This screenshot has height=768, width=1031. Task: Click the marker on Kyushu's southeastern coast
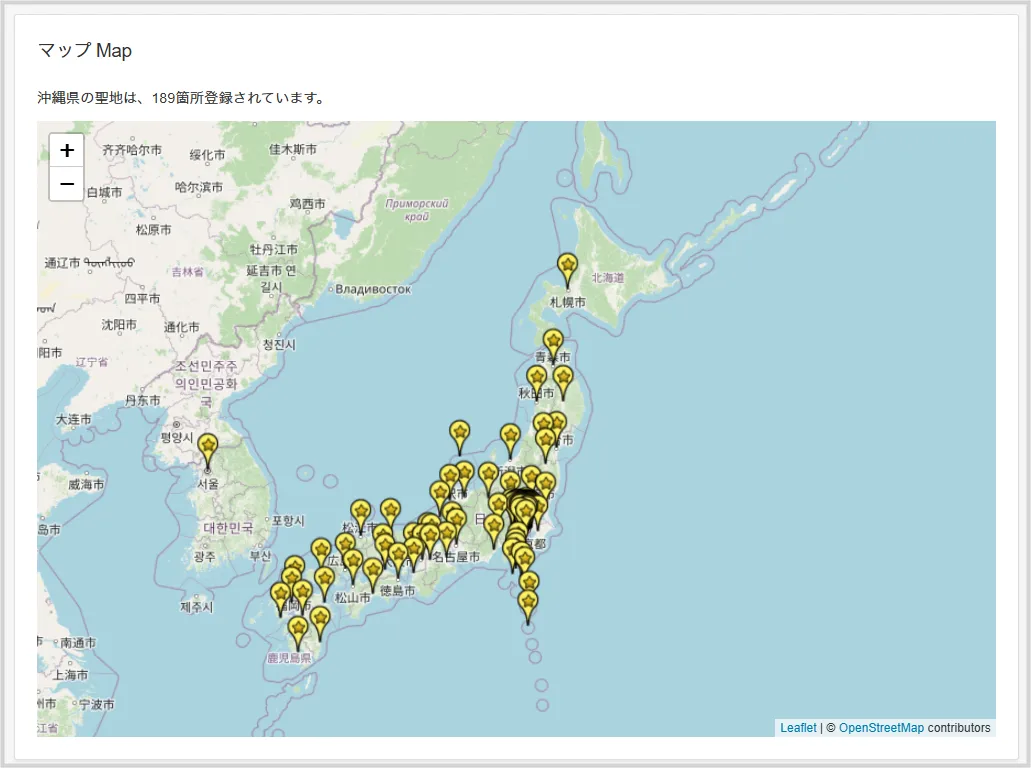(320, 620)
